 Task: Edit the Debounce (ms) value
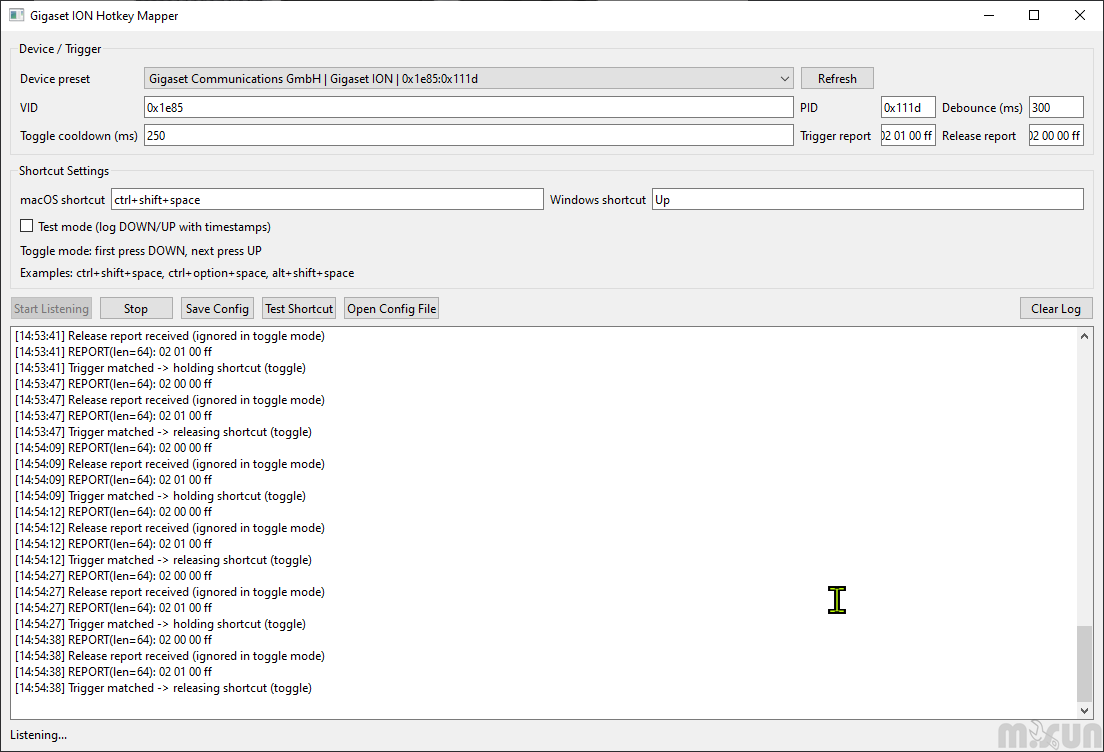click(1056, 107)
